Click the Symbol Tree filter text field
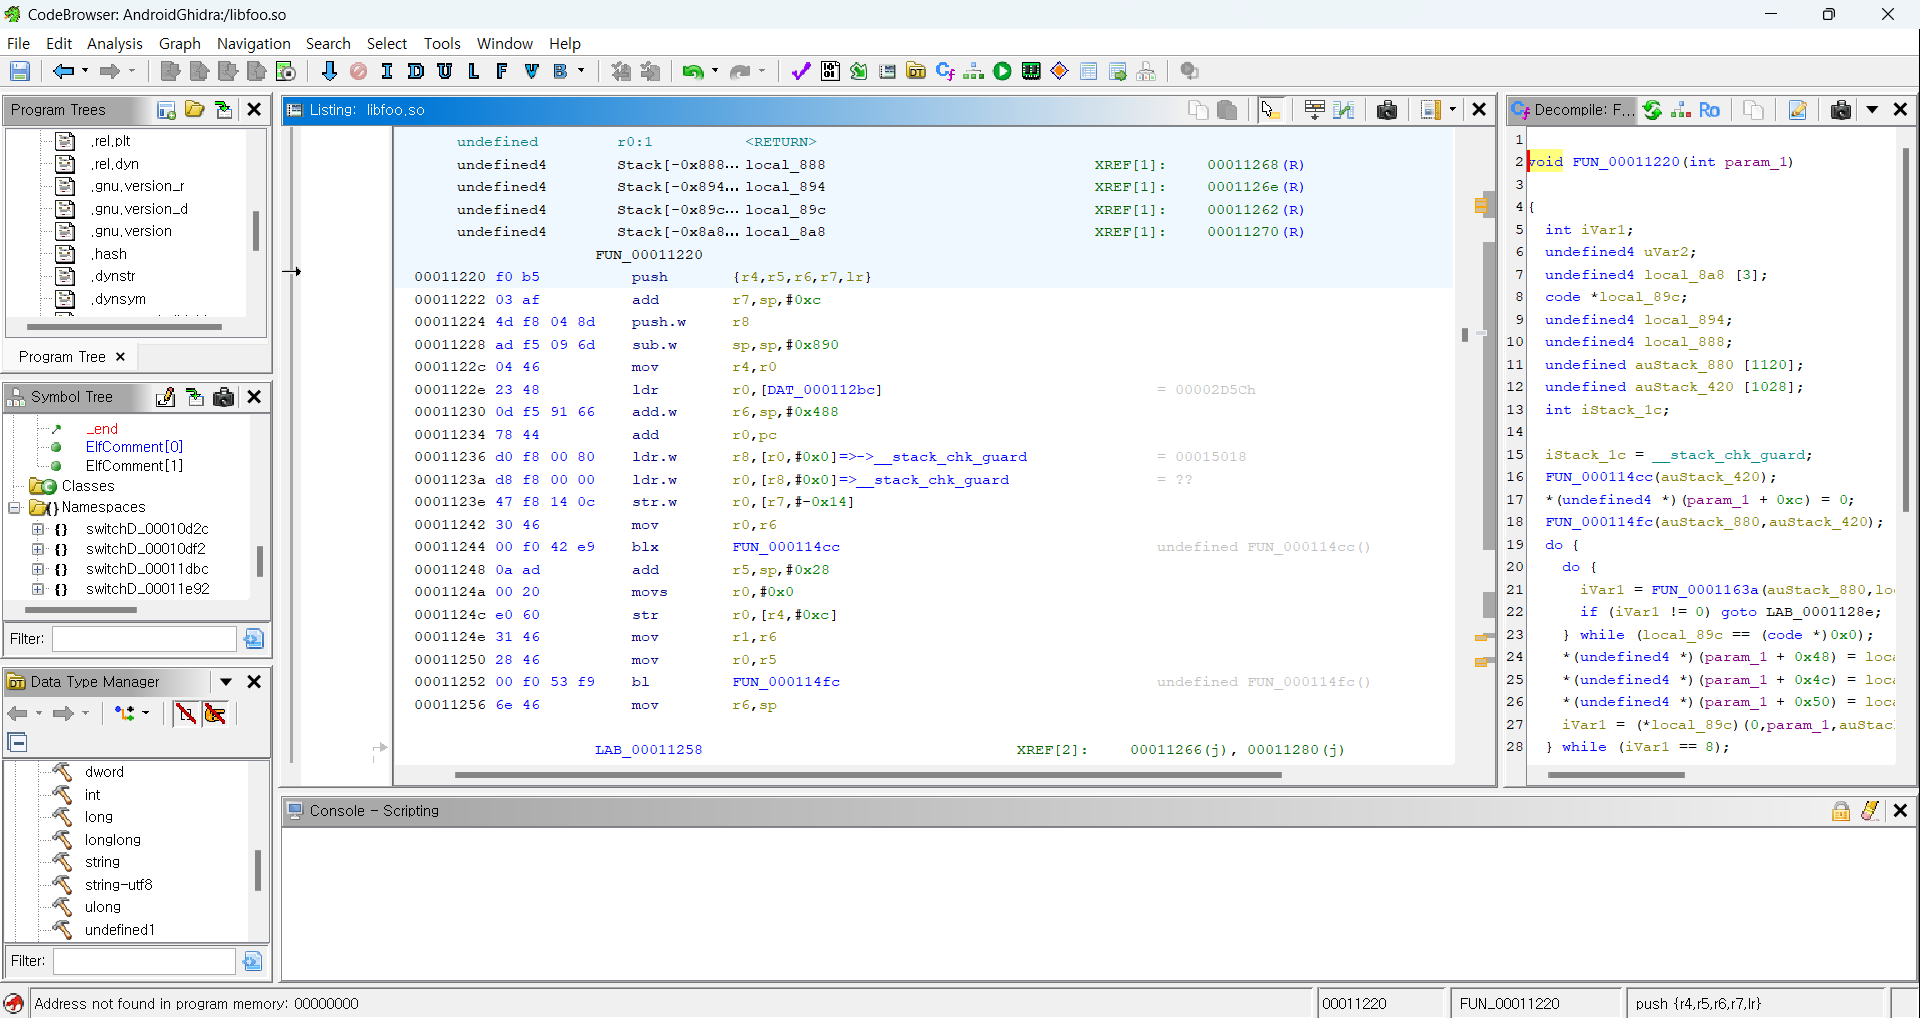The height and width of the screenshot is (1018, 1920). click(x=144, y=639)
